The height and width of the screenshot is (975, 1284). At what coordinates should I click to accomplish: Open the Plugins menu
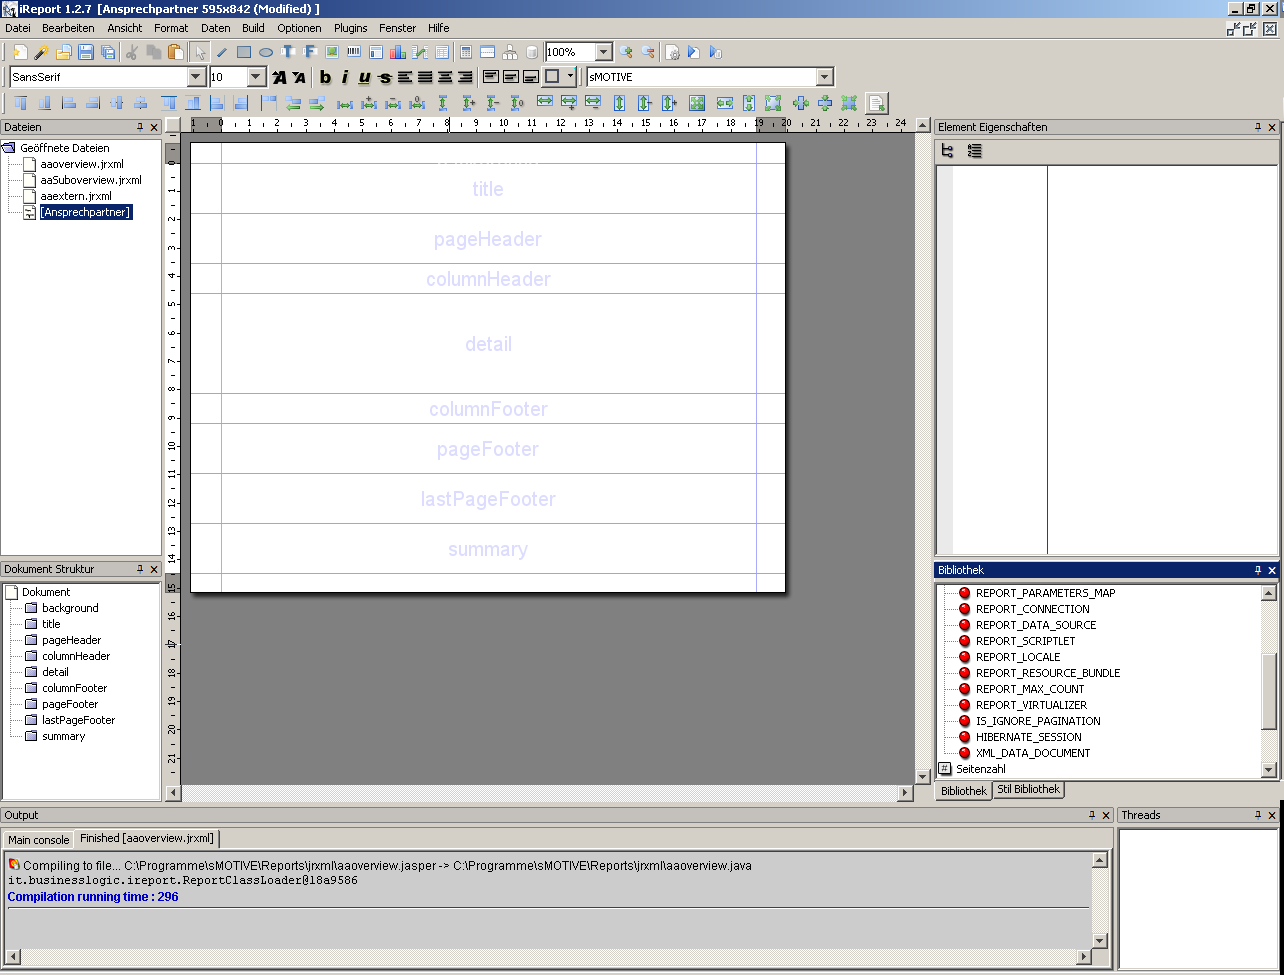click(x=350, y=28)
